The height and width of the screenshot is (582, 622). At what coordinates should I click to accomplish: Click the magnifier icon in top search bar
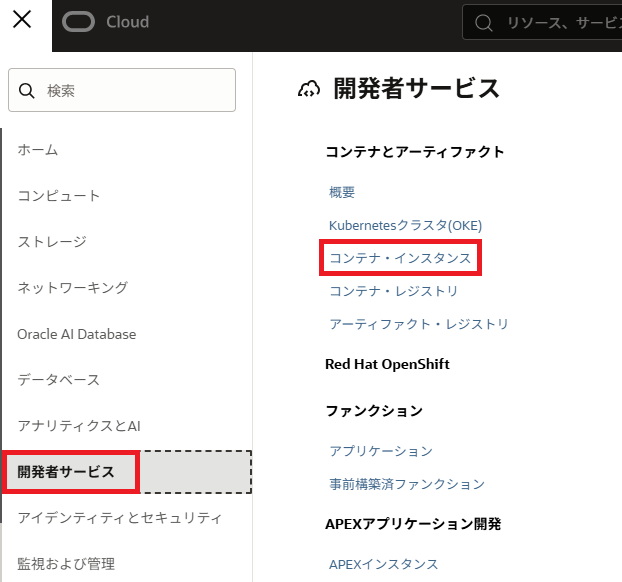(483, 23)
